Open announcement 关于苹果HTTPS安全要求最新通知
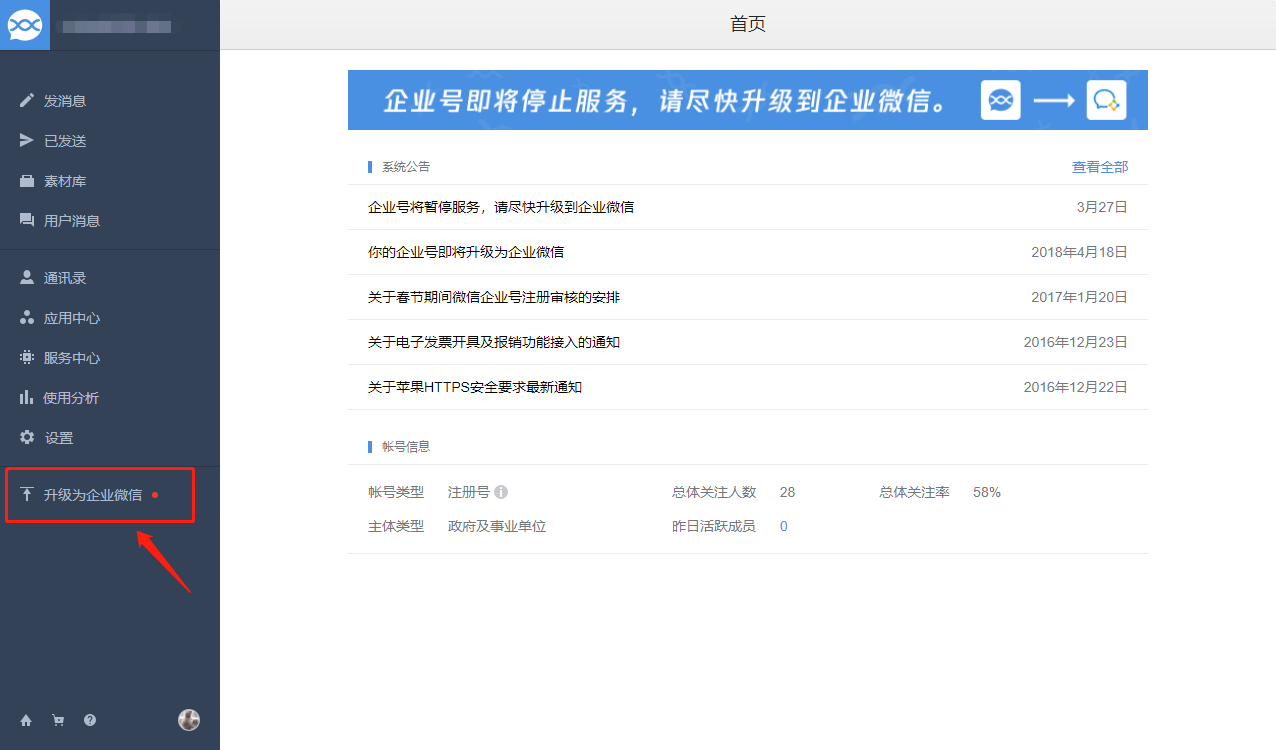 click(475, 387)
